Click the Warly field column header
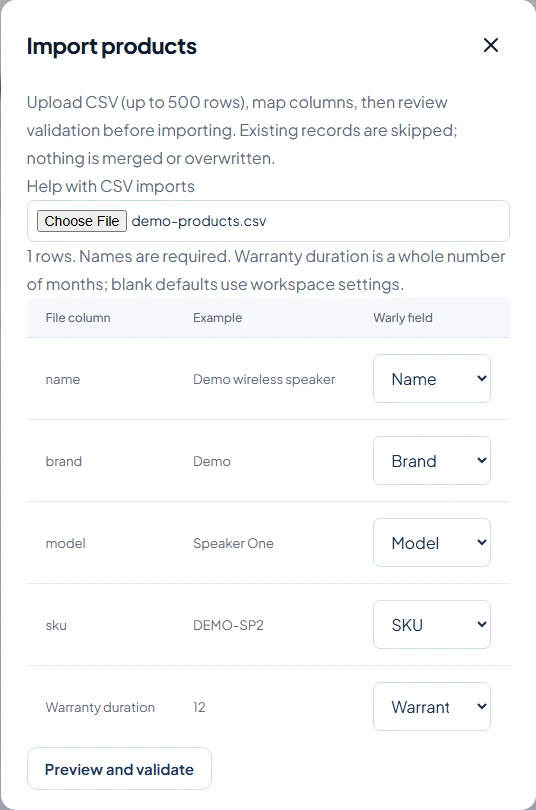 [x=403, y=318]
